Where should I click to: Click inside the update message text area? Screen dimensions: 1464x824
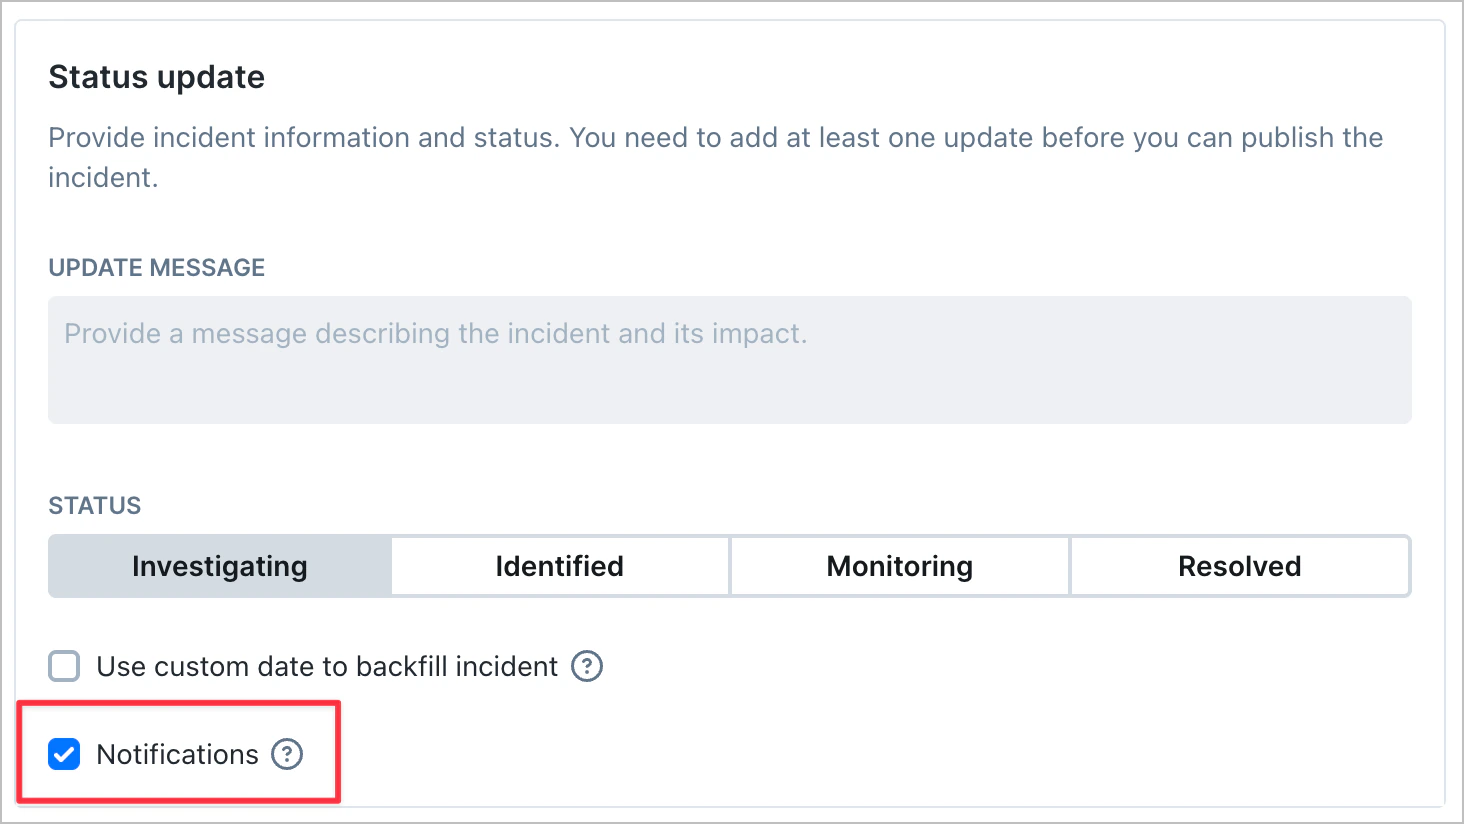pyautogui.click(x=728, y=360)
